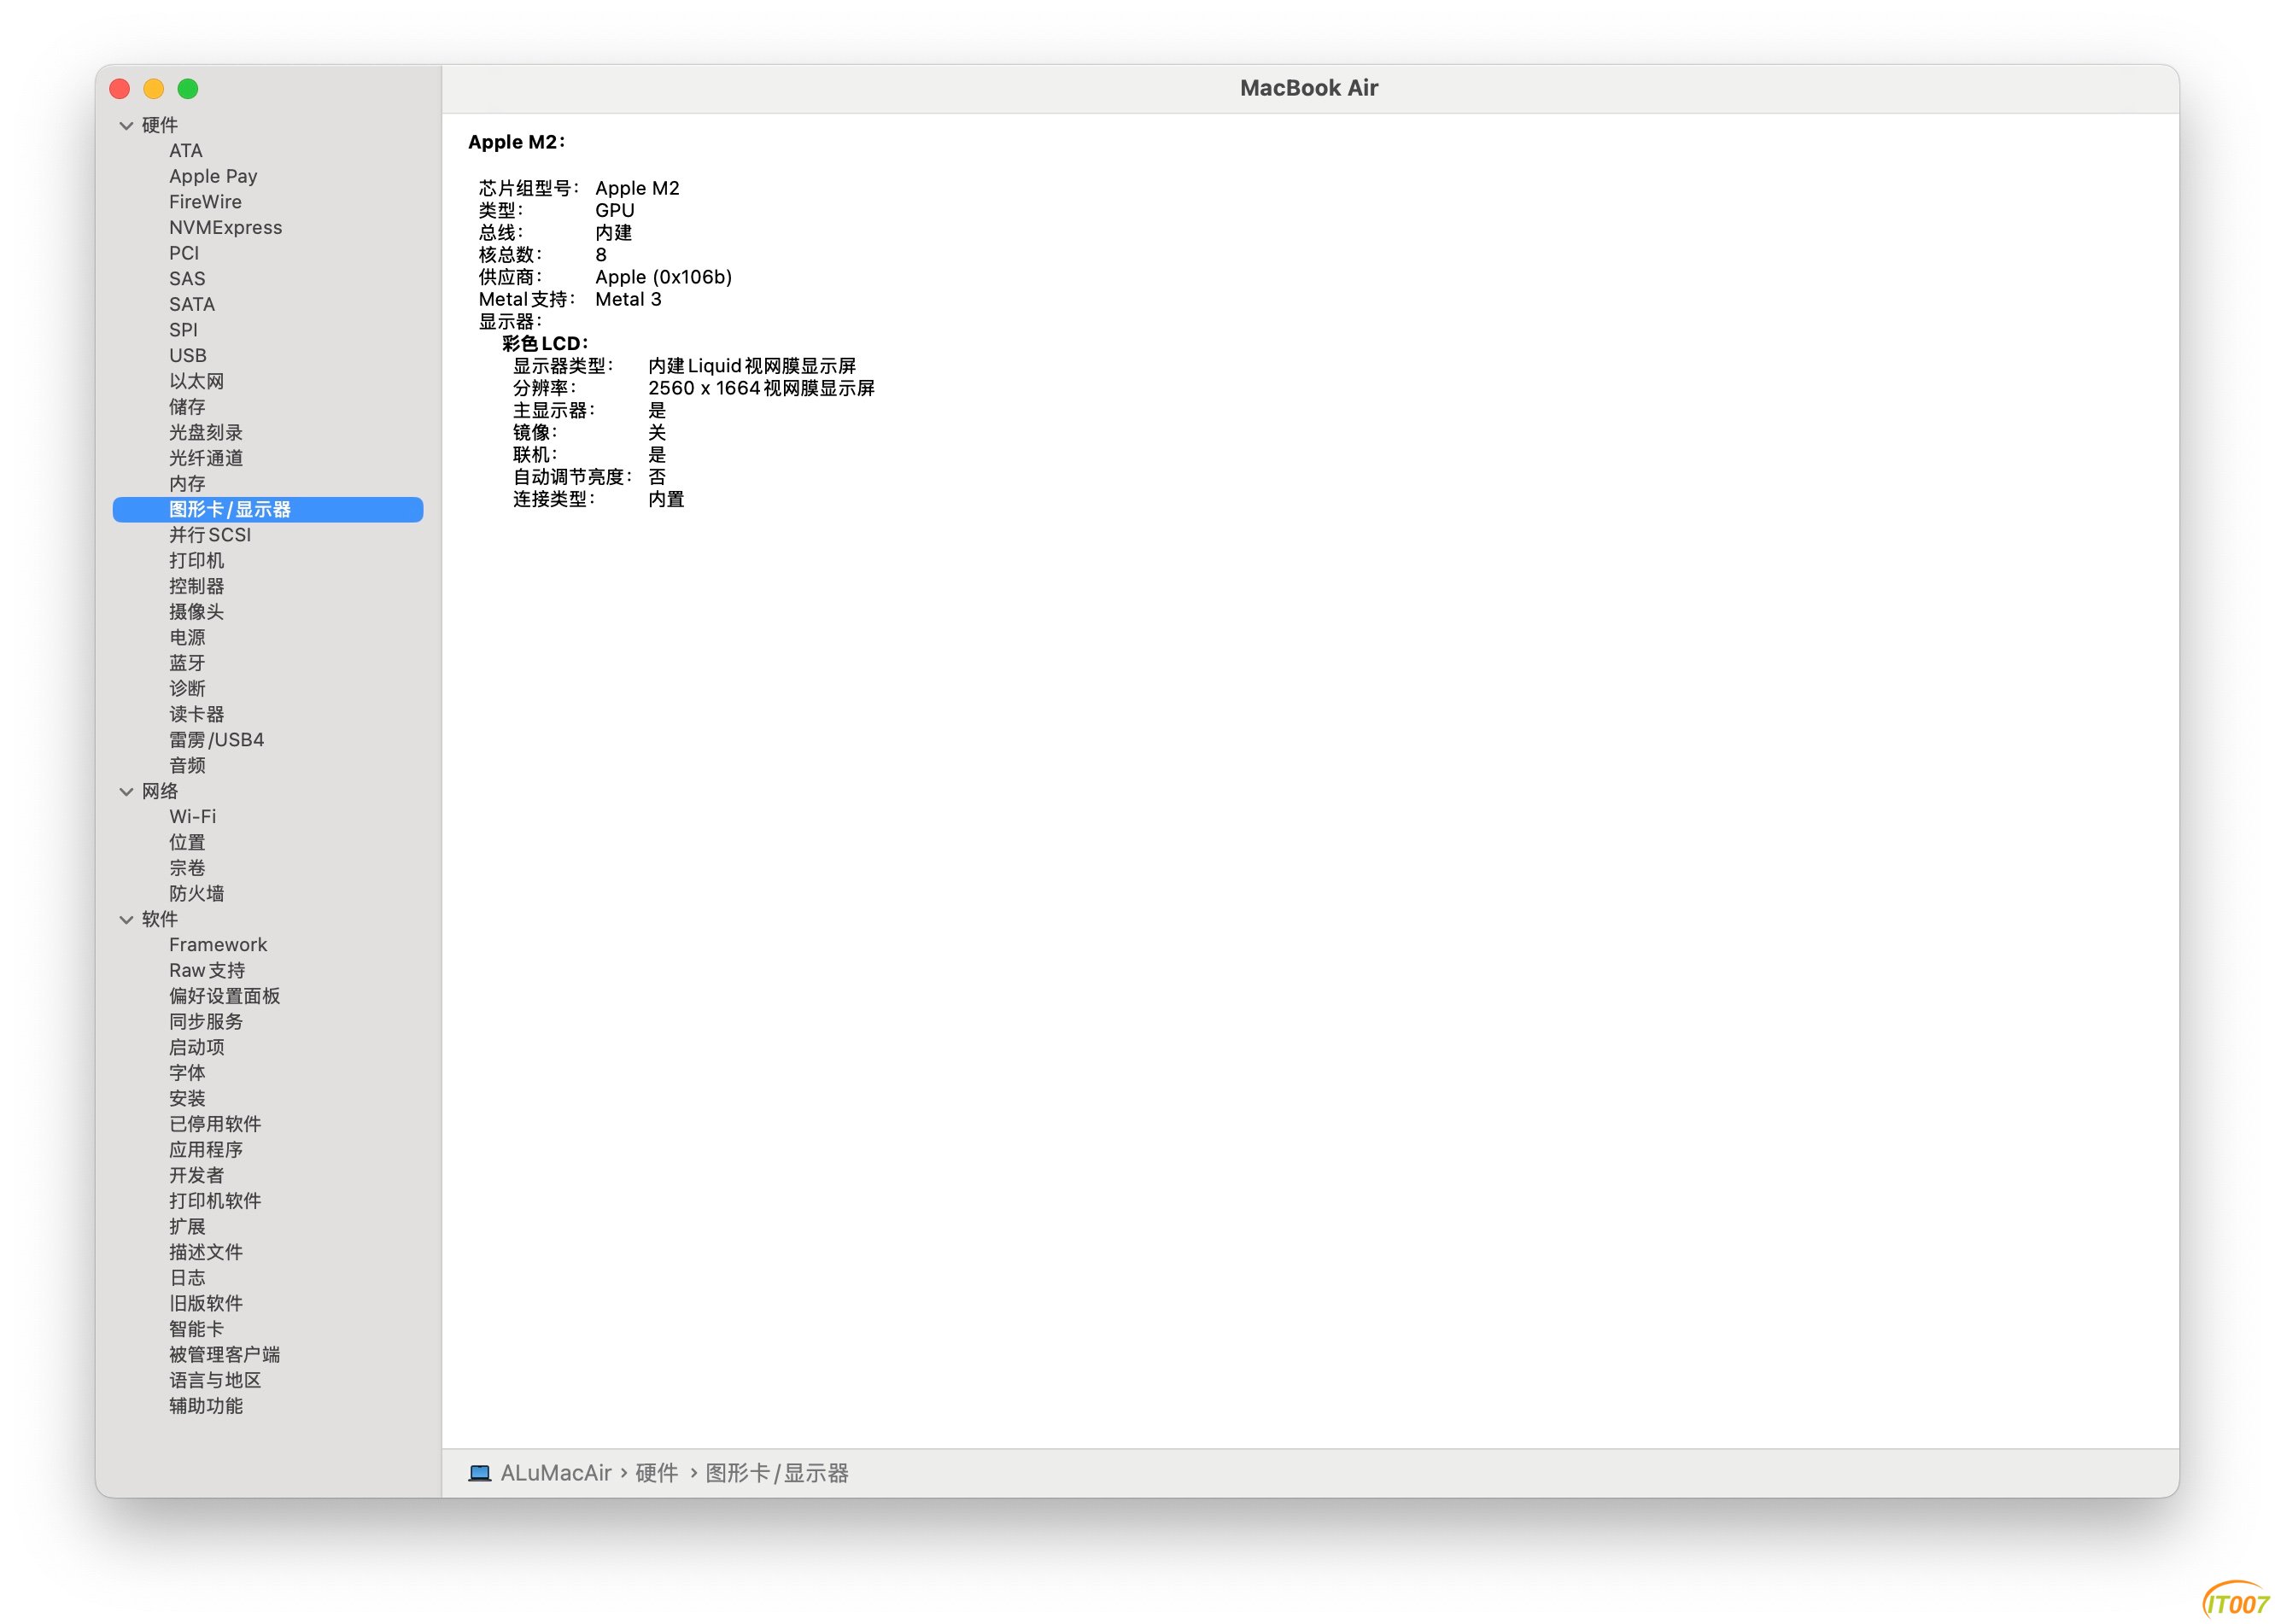The height and width of the screenshot is (1624, 2275).
Task: Collapse the 软件 section chevron
Action: 126,919
